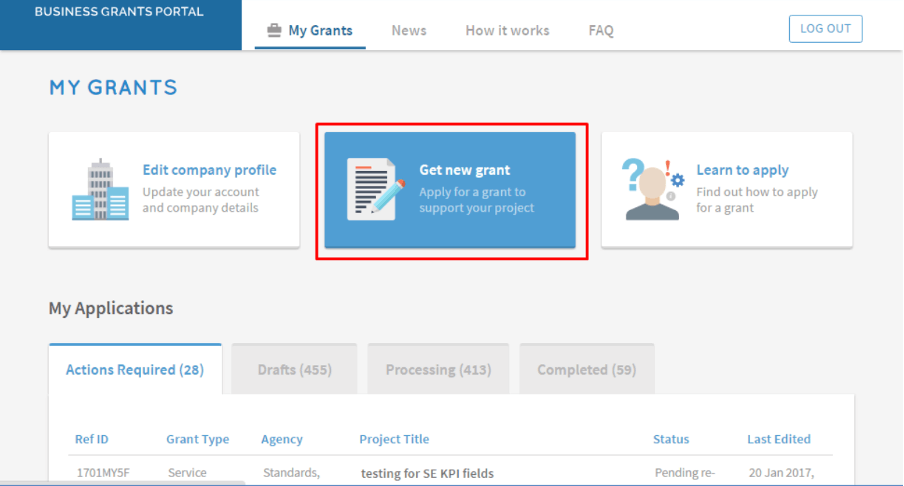Click the building icon on Edit company profile
904x486 pixels.
[100, 189]
